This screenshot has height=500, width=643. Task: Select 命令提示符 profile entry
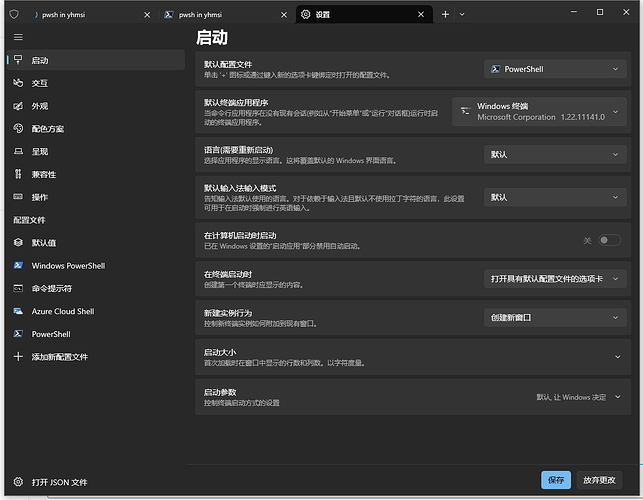pyautogui.click(x=96, y=288)
